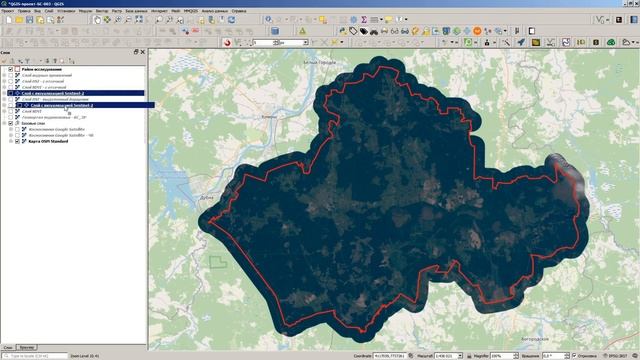The width and height of the screenshot is (640, 360).
Task: Click the locator search field
Action: (34, 356)
